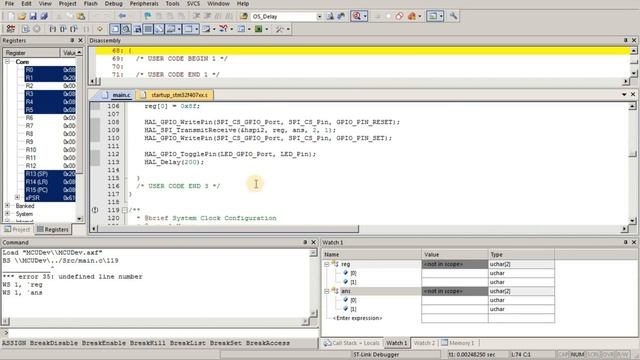640x360 pixels.
Task: Click the Command window input line
Action: [x=159, y=333]
